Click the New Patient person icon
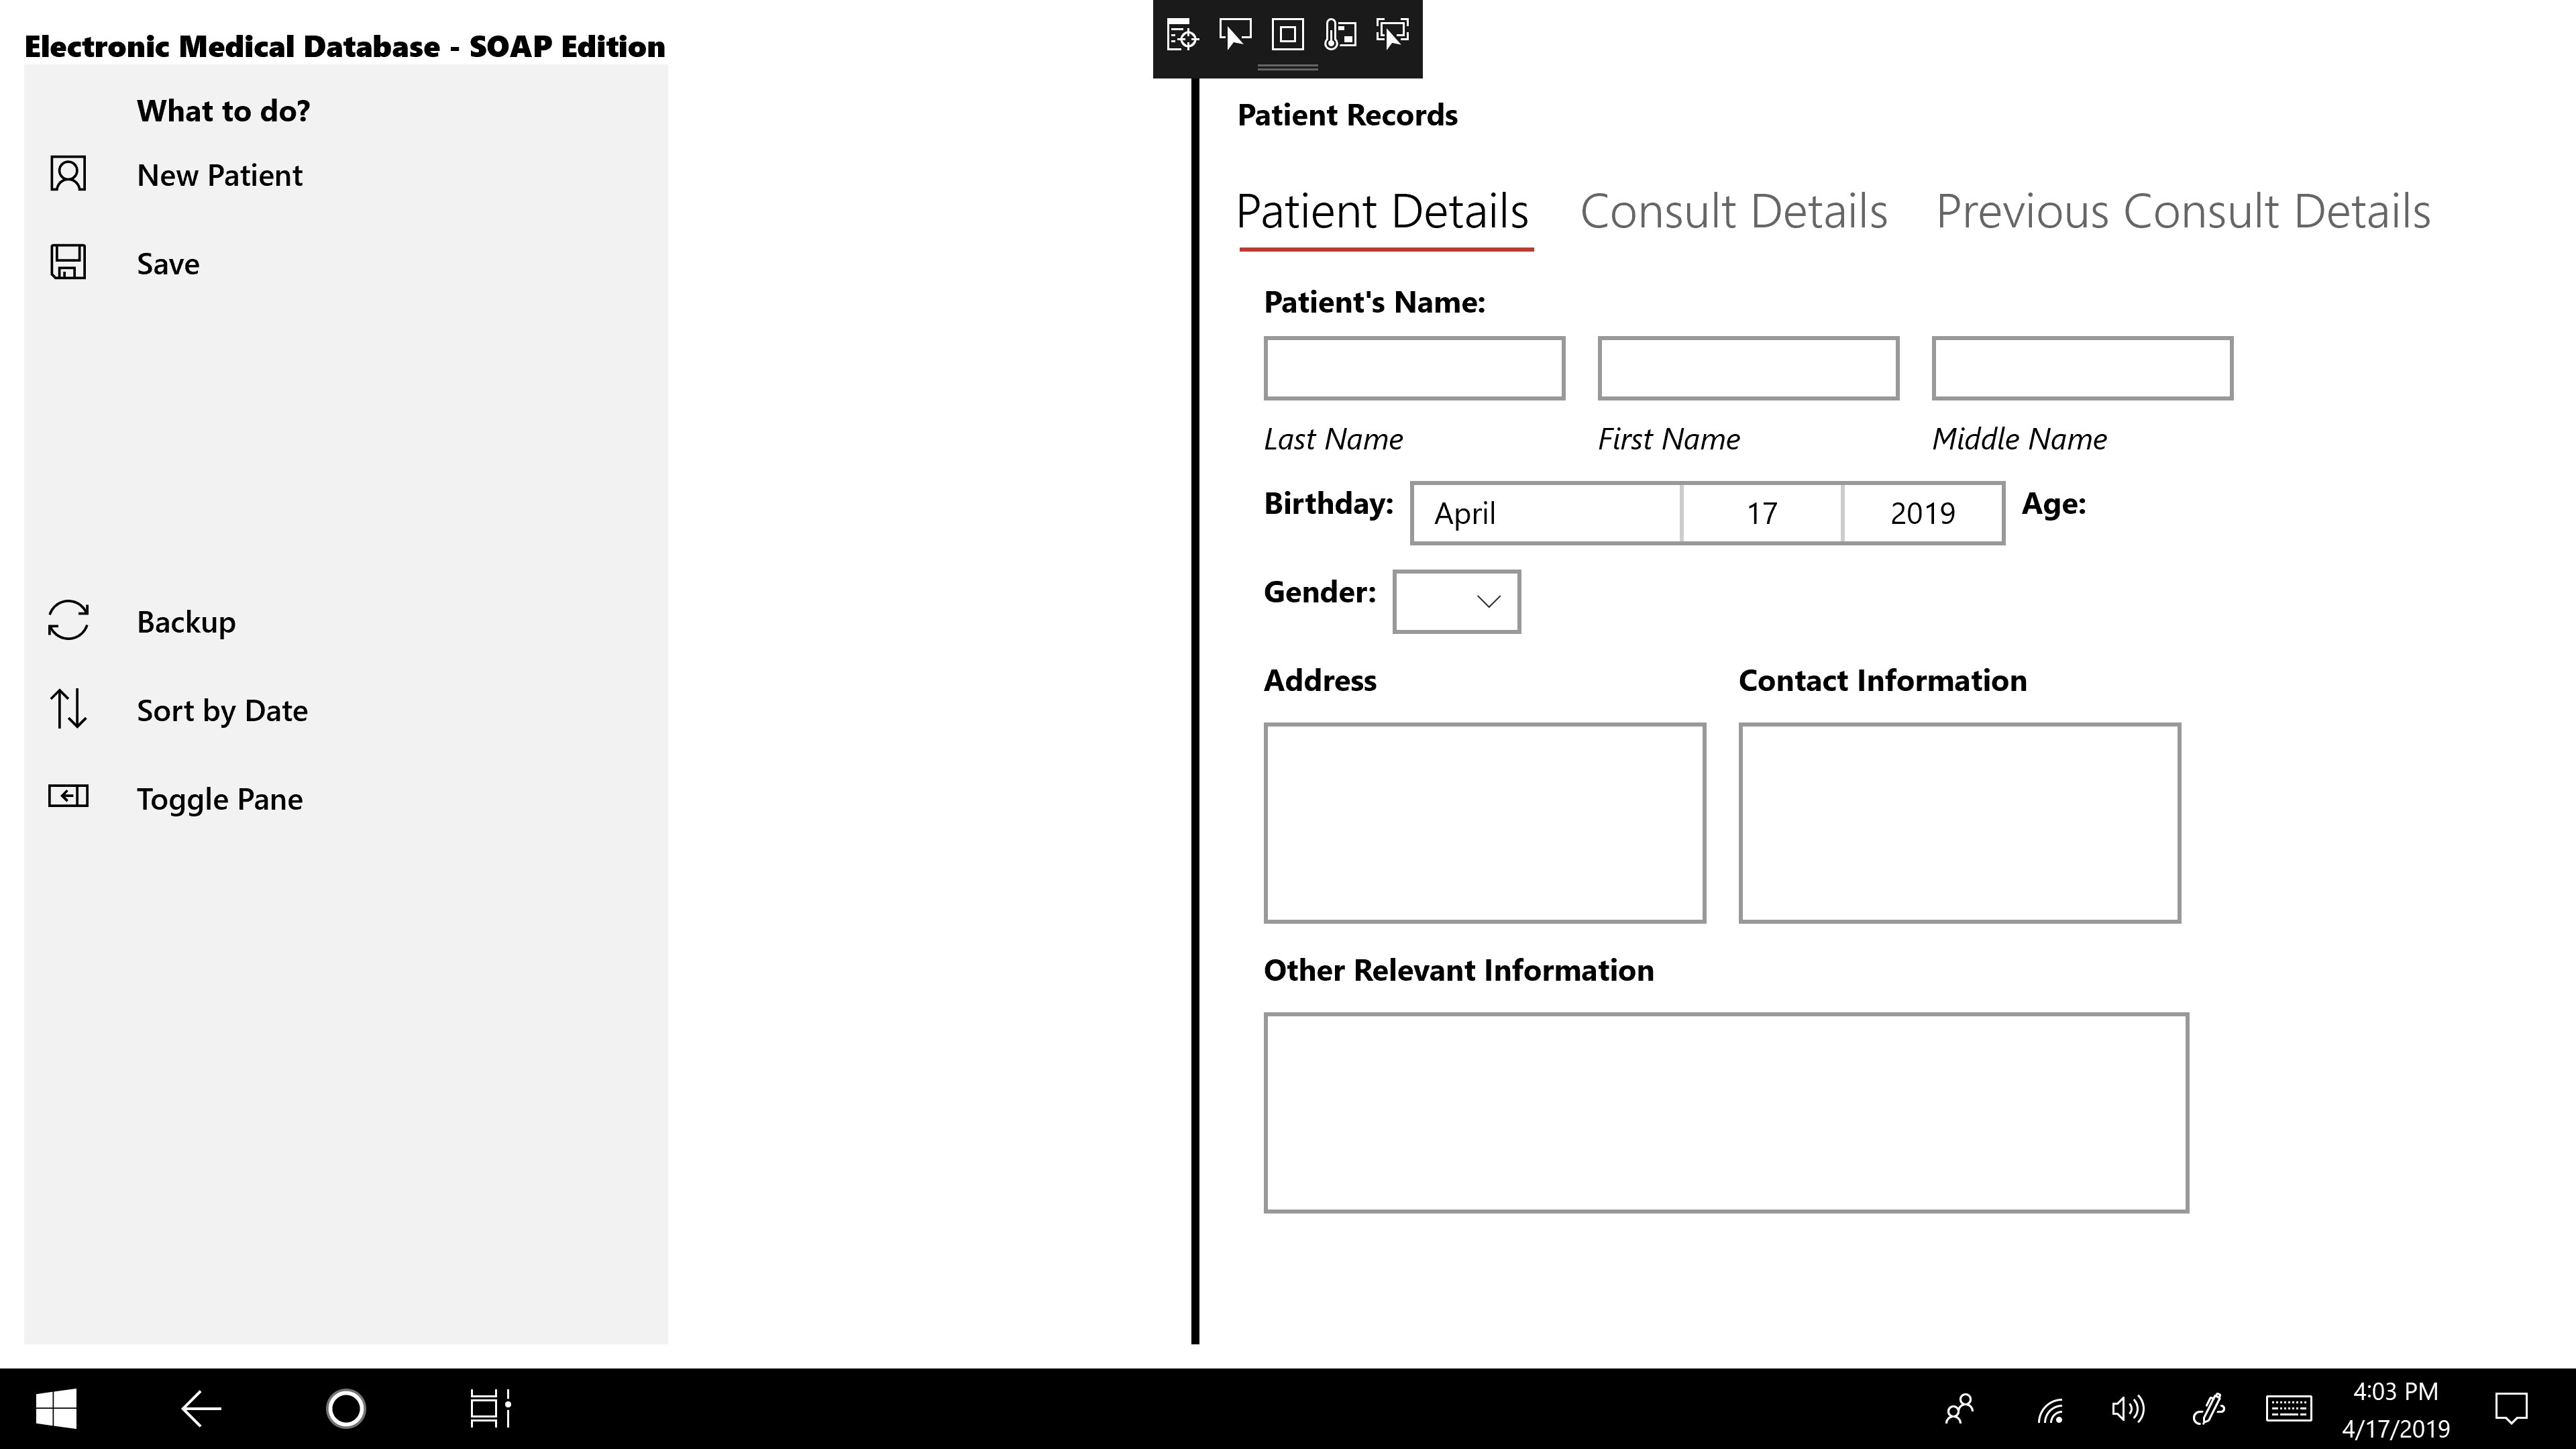 (x=68, y=174)
